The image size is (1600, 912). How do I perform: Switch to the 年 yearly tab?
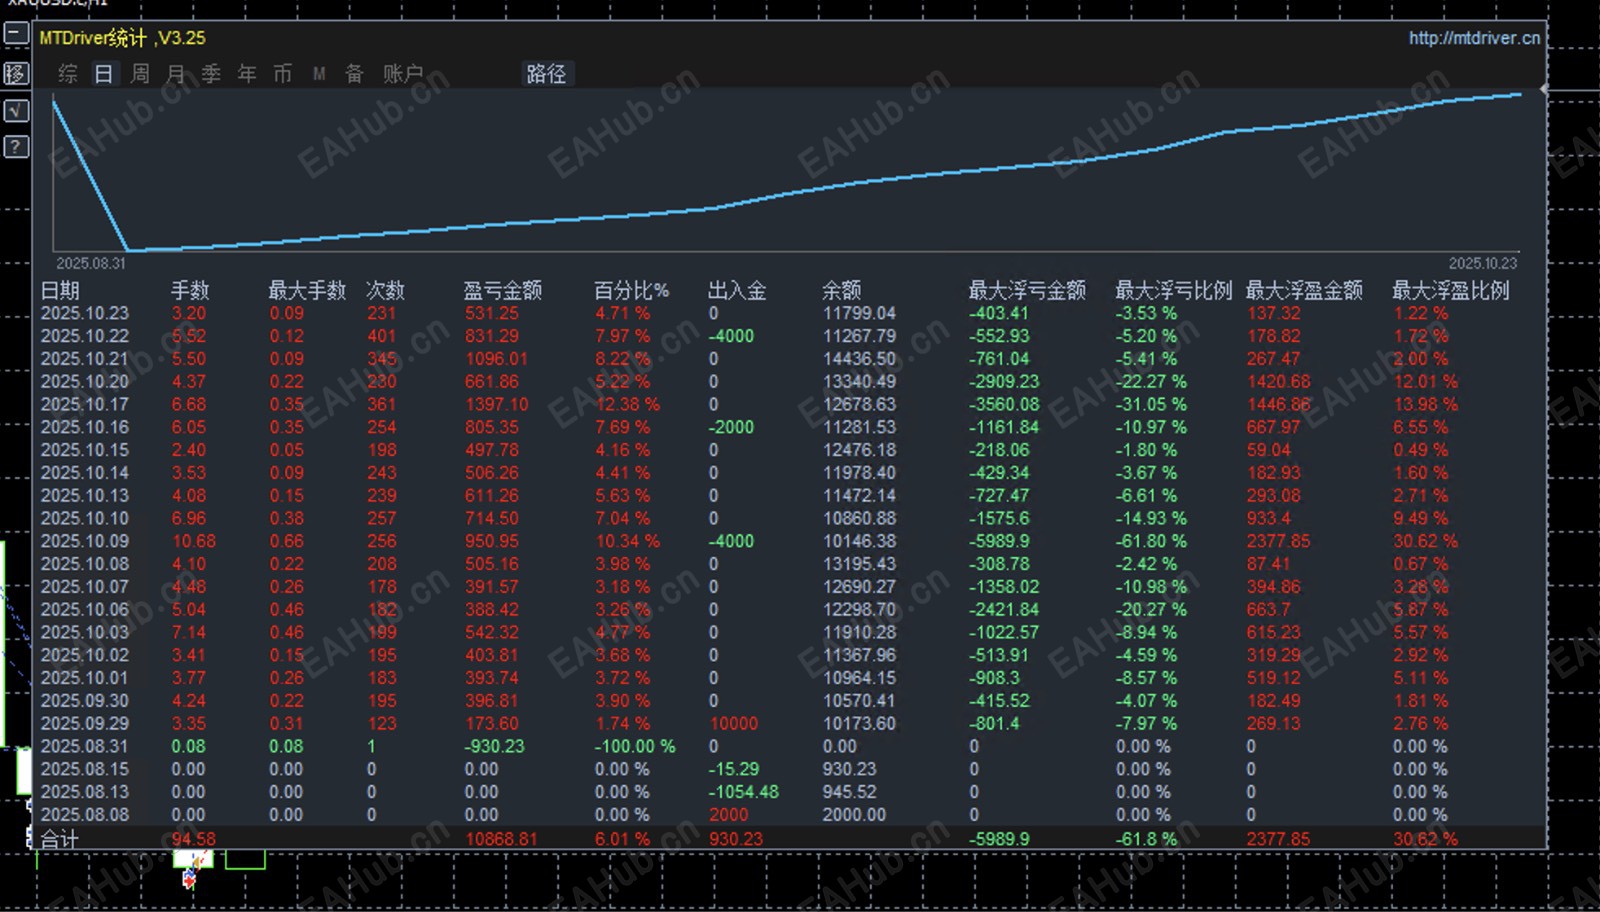coord(245,73)
